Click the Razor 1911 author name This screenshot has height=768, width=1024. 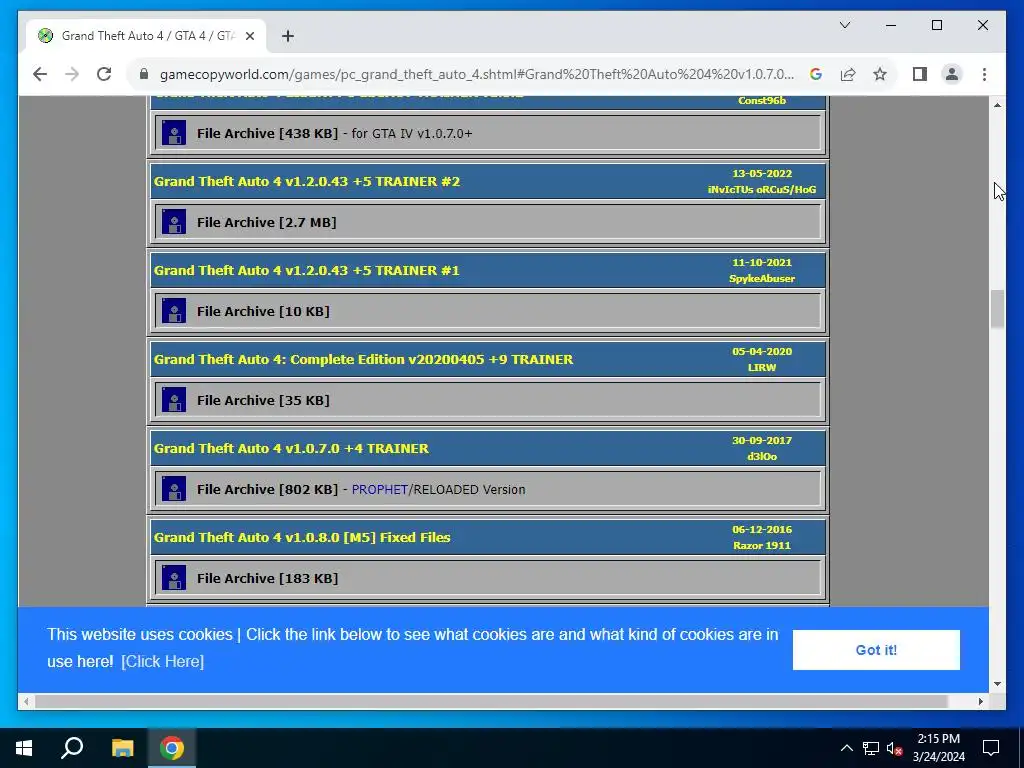pos(761,545)
